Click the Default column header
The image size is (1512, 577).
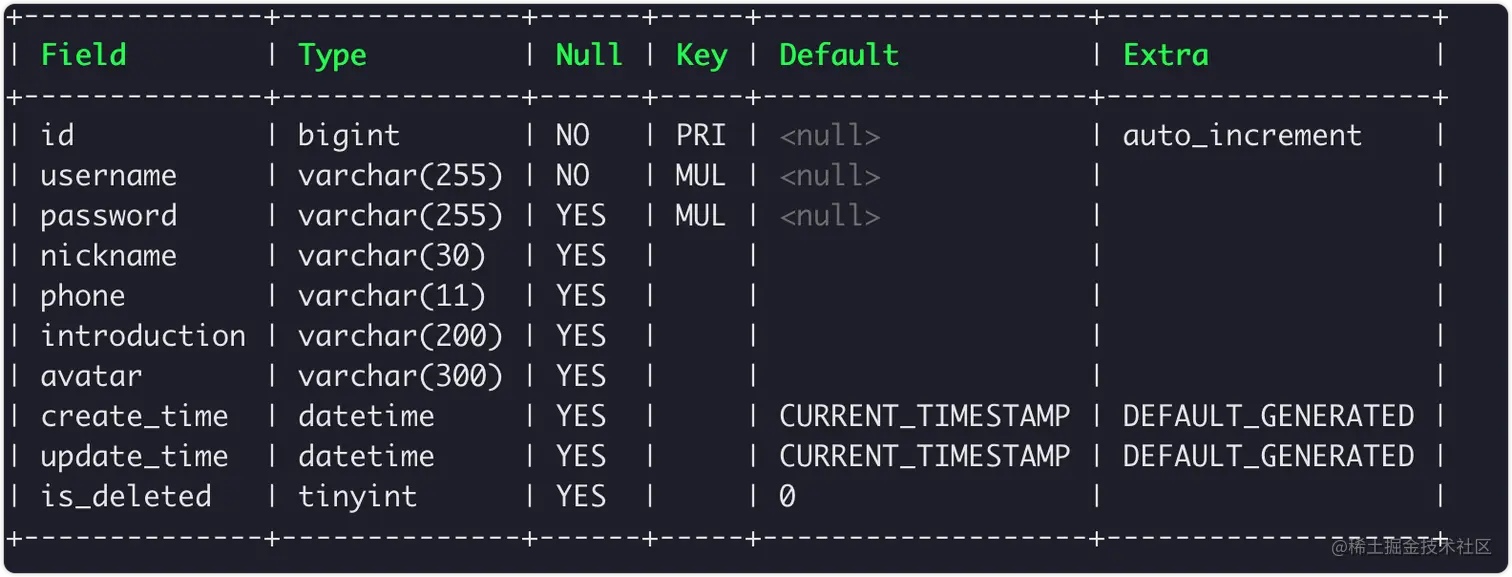839,54
